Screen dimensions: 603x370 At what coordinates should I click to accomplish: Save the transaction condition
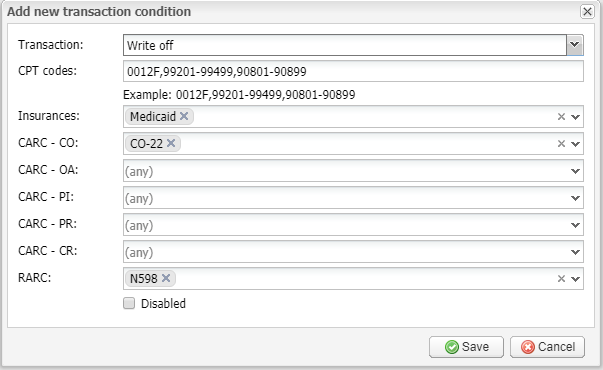tap(466, 347)
